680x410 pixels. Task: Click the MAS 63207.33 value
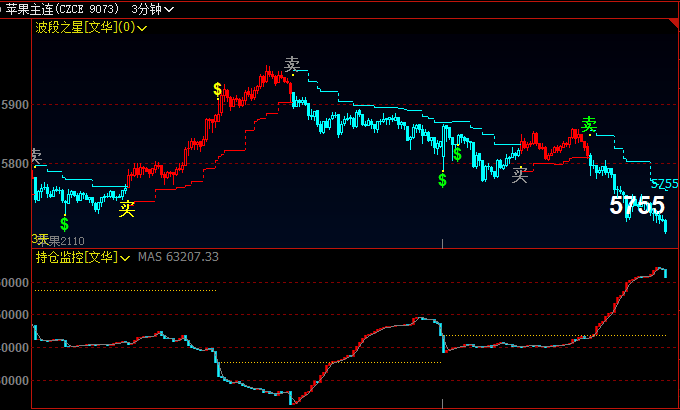click(178, 257)
